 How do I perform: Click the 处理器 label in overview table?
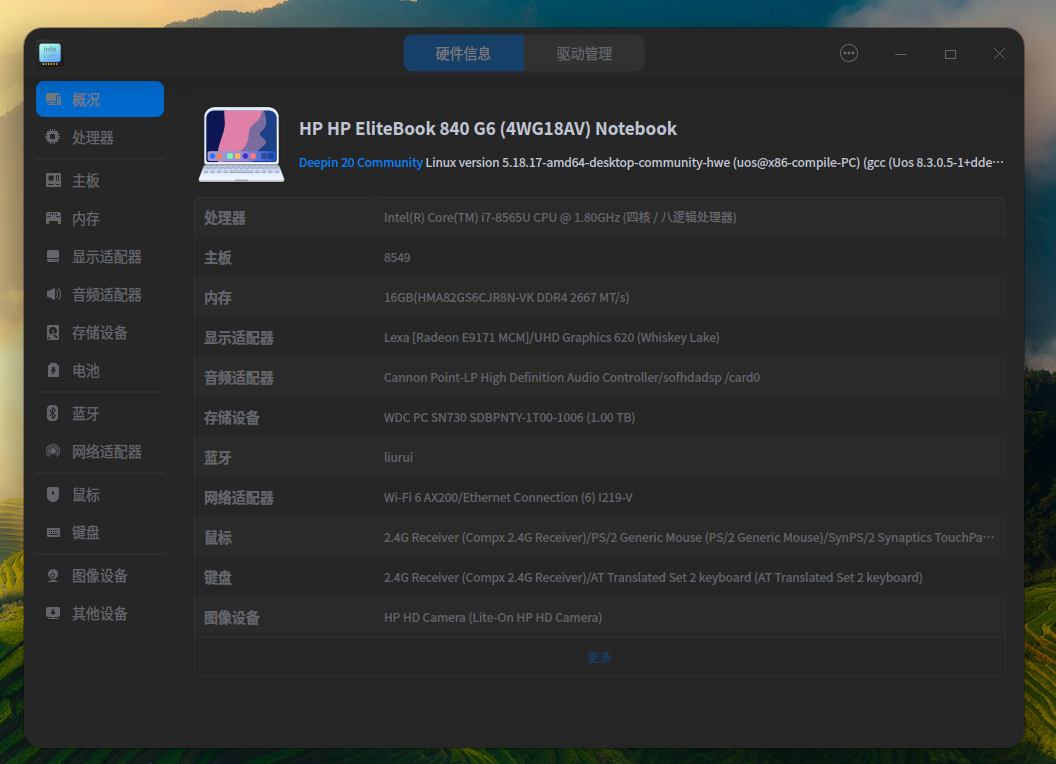tap(225, 218)
